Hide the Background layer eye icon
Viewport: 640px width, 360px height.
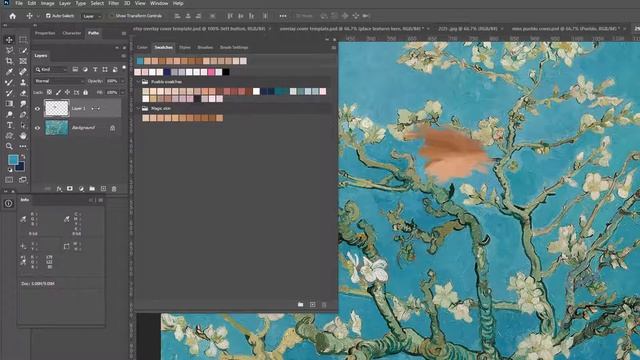click(x=37, y=128)
